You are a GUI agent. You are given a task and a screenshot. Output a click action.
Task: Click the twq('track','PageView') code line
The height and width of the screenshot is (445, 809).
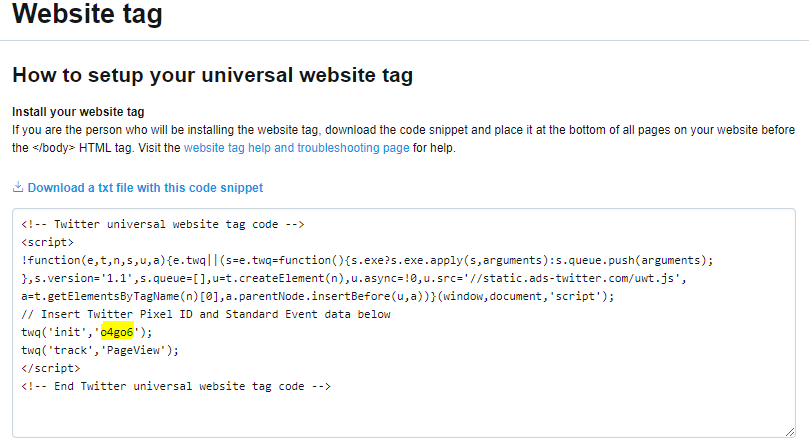click(x=100, y=350)
